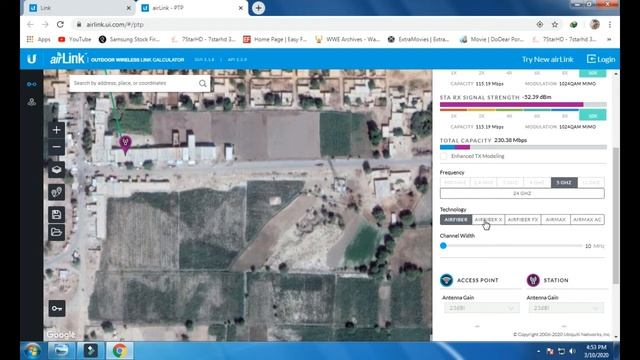
Task: Open Movie | DoDear Por... bookmark
Action: point(491,39)
